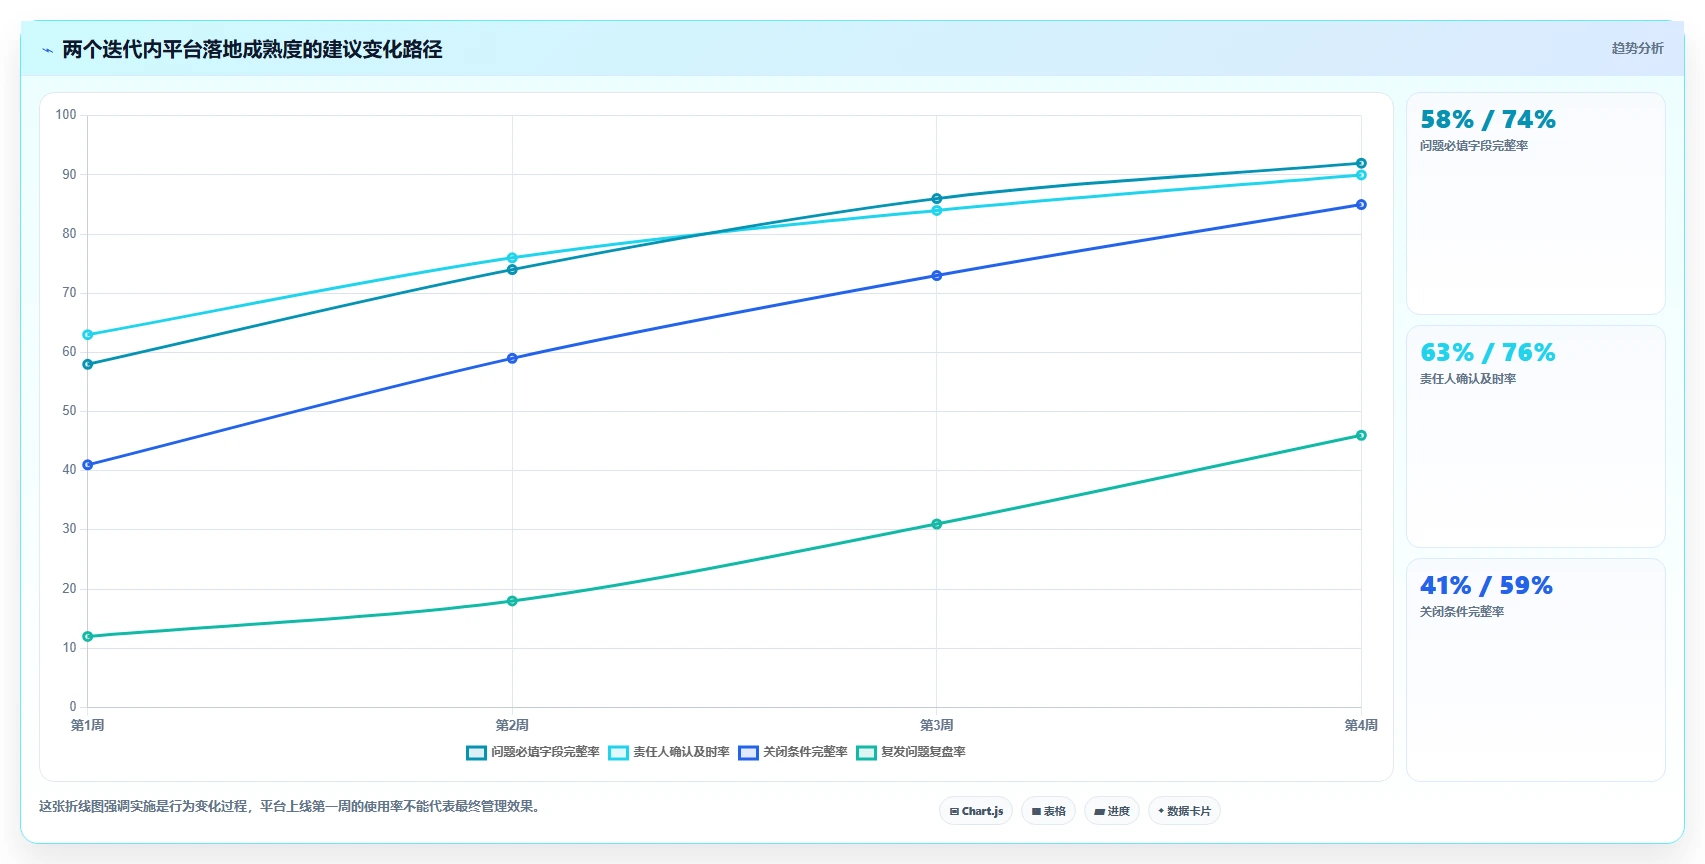Click the 第2周 point on 关闭条件完整率 line
Viewport: 1705px width, 864px height.
coord(512,358)
